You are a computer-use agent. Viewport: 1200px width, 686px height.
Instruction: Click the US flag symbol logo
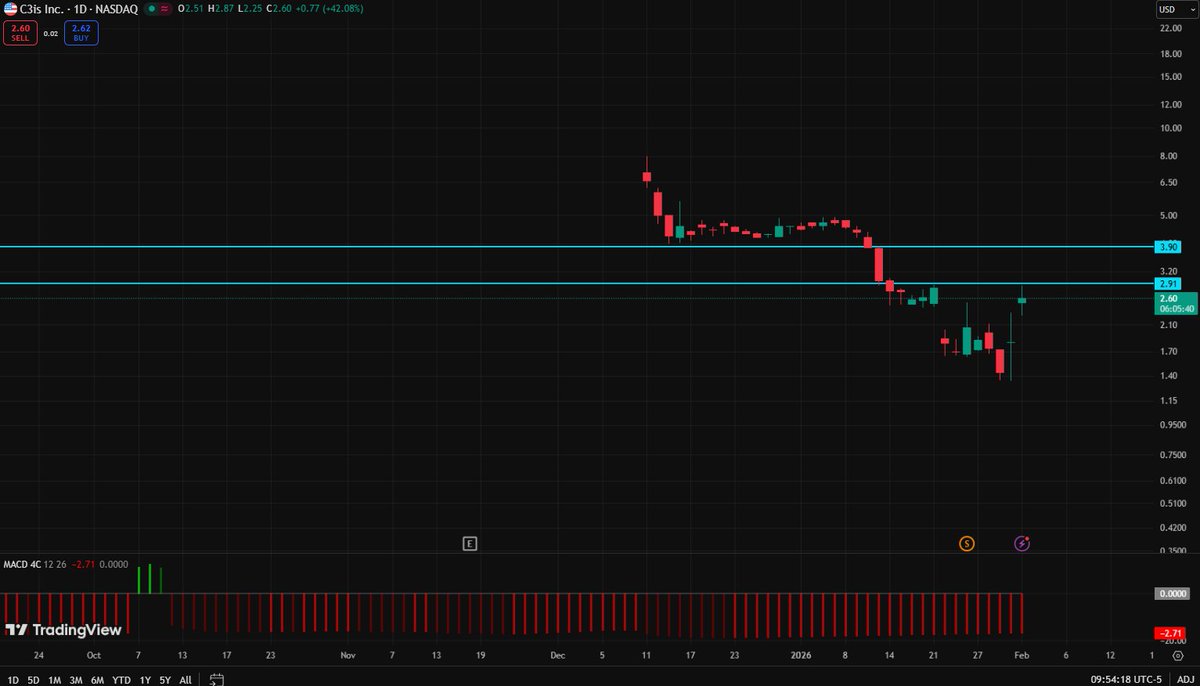coord(9,8)
